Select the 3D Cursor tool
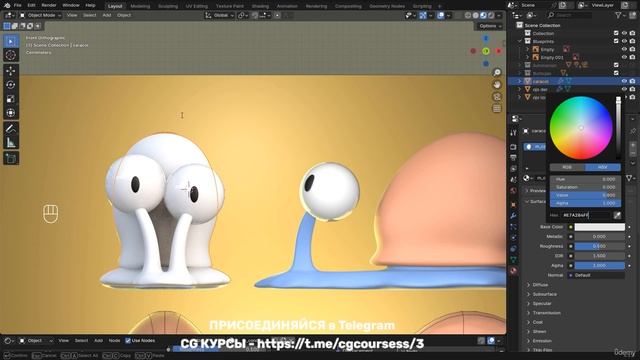This screenshot has width=640, height=360. pos(11,55)
